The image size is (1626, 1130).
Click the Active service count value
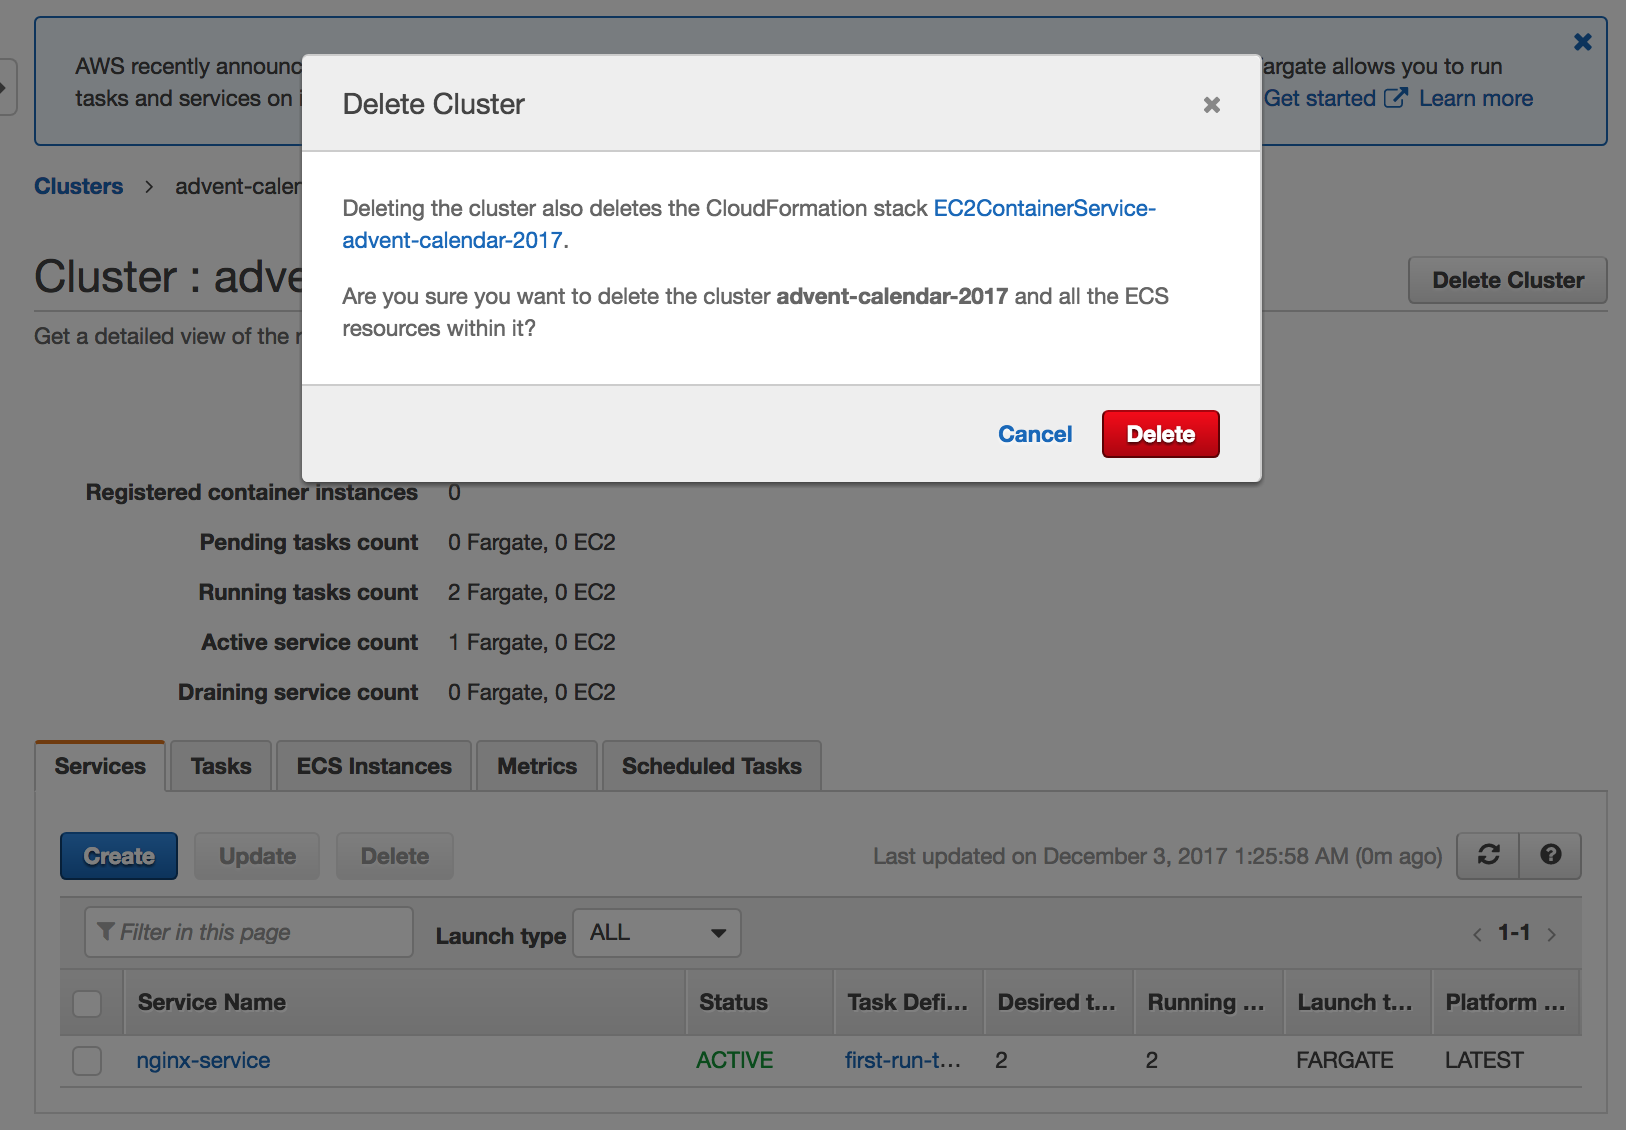pos(532,642)
